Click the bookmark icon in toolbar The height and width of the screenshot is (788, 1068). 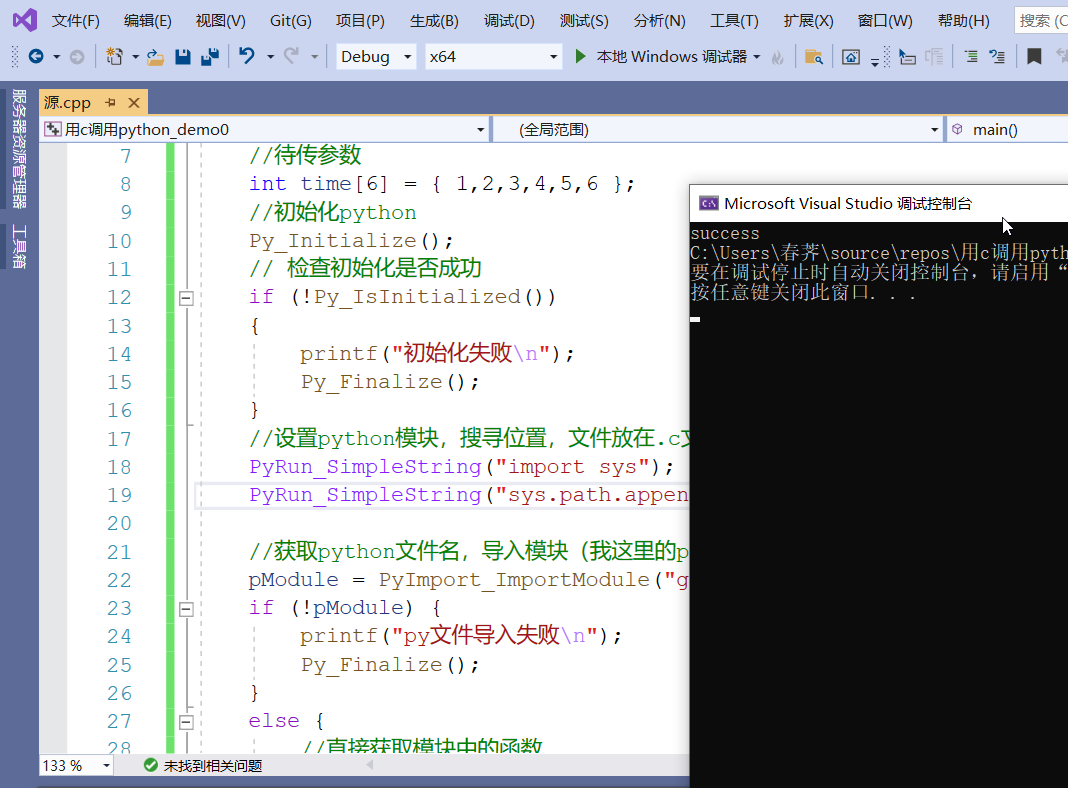1034,57
